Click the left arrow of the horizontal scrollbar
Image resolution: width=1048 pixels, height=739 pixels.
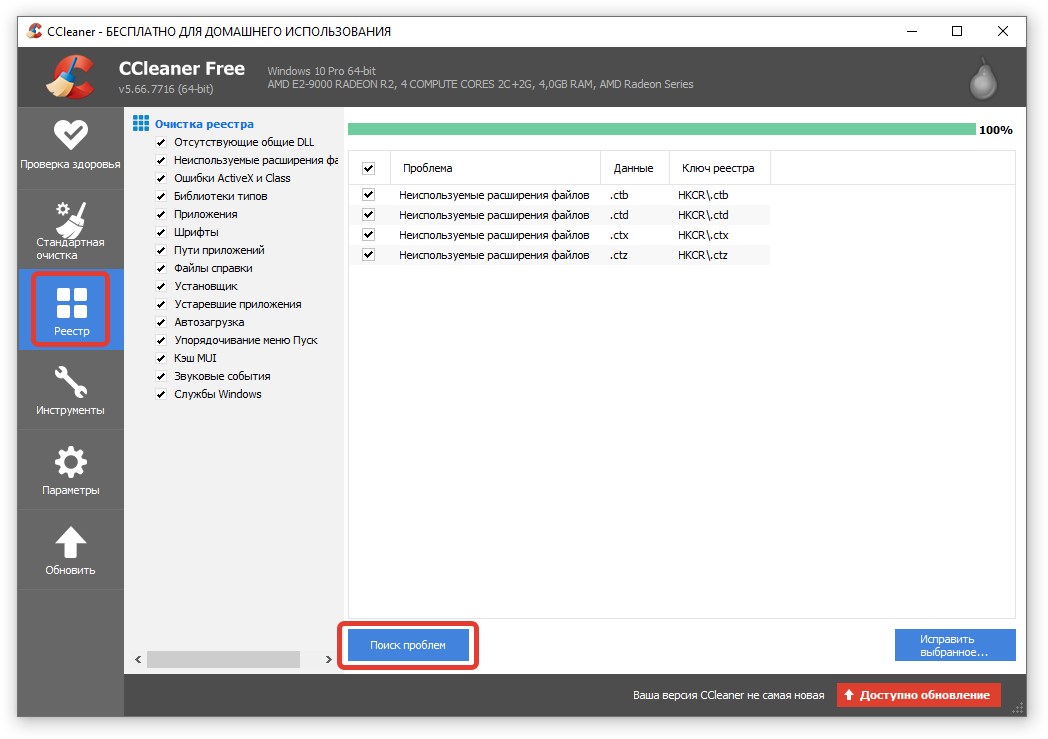(x=138, y=659)
